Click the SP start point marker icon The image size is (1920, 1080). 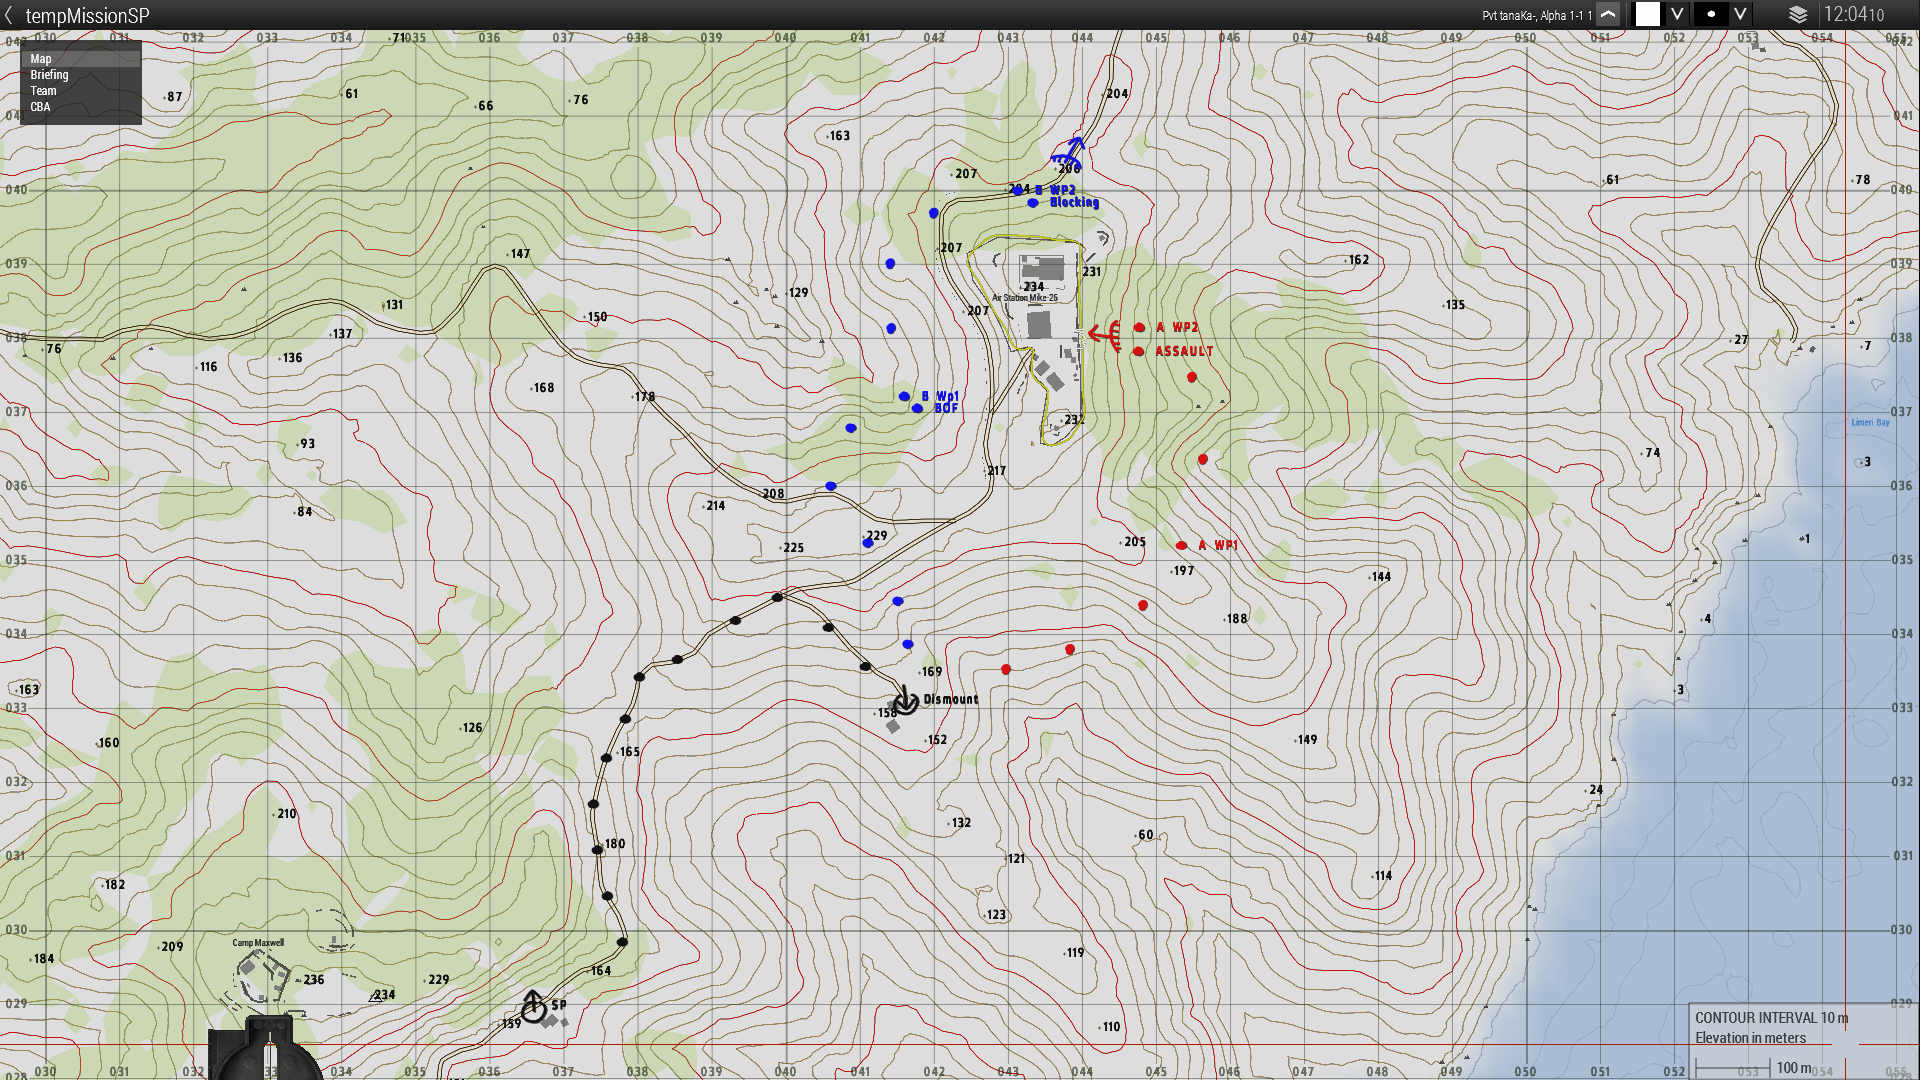point(534,1007)
